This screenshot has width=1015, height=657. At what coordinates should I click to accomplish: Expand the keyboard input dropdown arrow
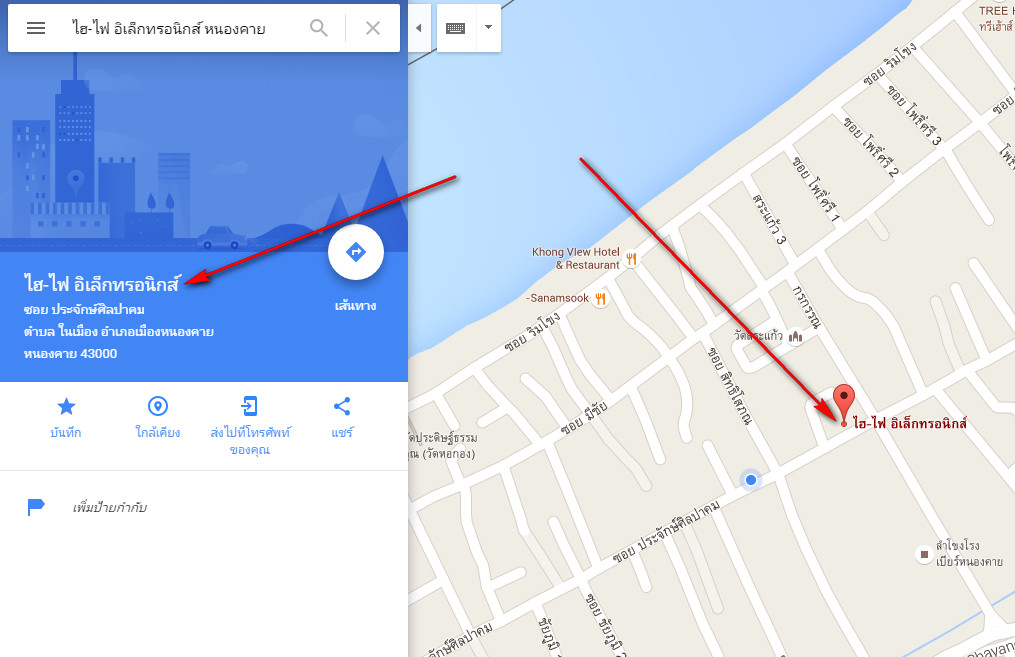pos(489,27)
